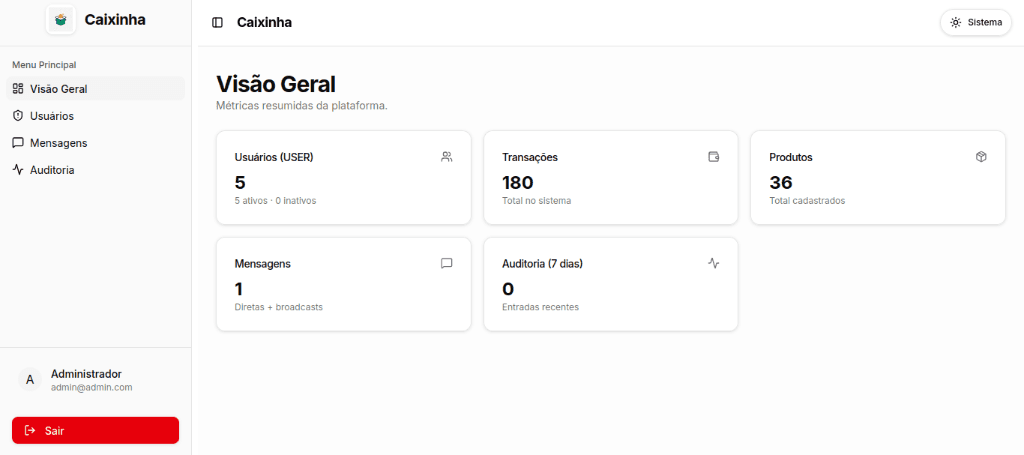Click the Transações card title

[530, 157]
